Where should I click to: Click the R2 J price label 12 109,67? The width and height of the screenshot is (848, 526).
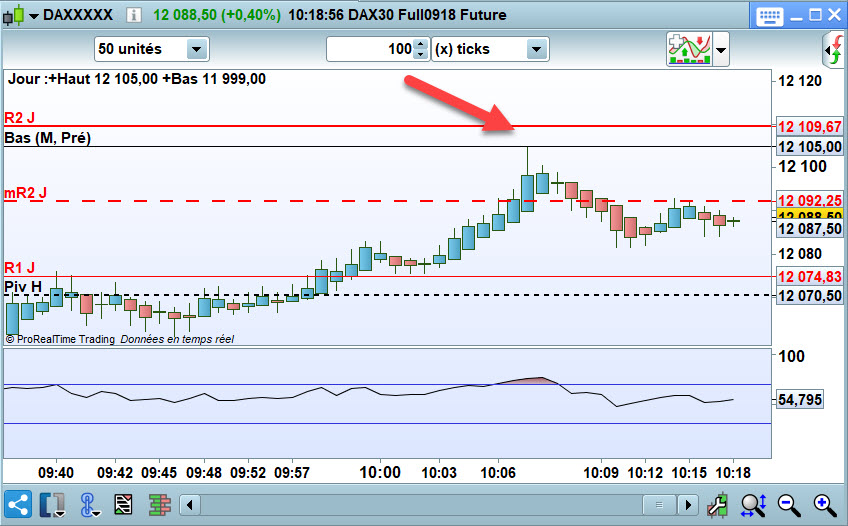click(809, 126)
